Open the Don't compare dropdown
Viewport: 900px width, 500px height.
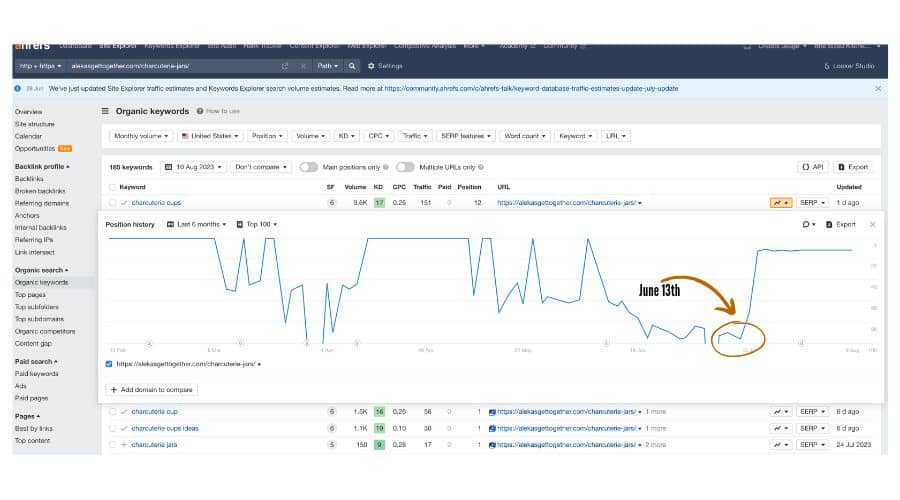(261, 167)
